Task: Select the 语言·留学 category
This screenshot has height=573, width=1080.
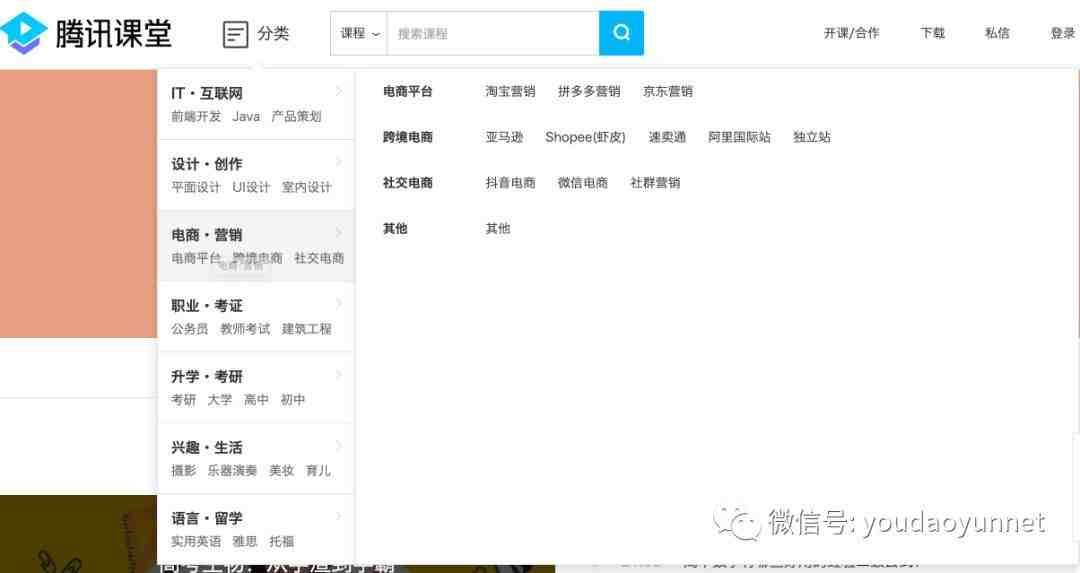Action: (x=207, y=519)
